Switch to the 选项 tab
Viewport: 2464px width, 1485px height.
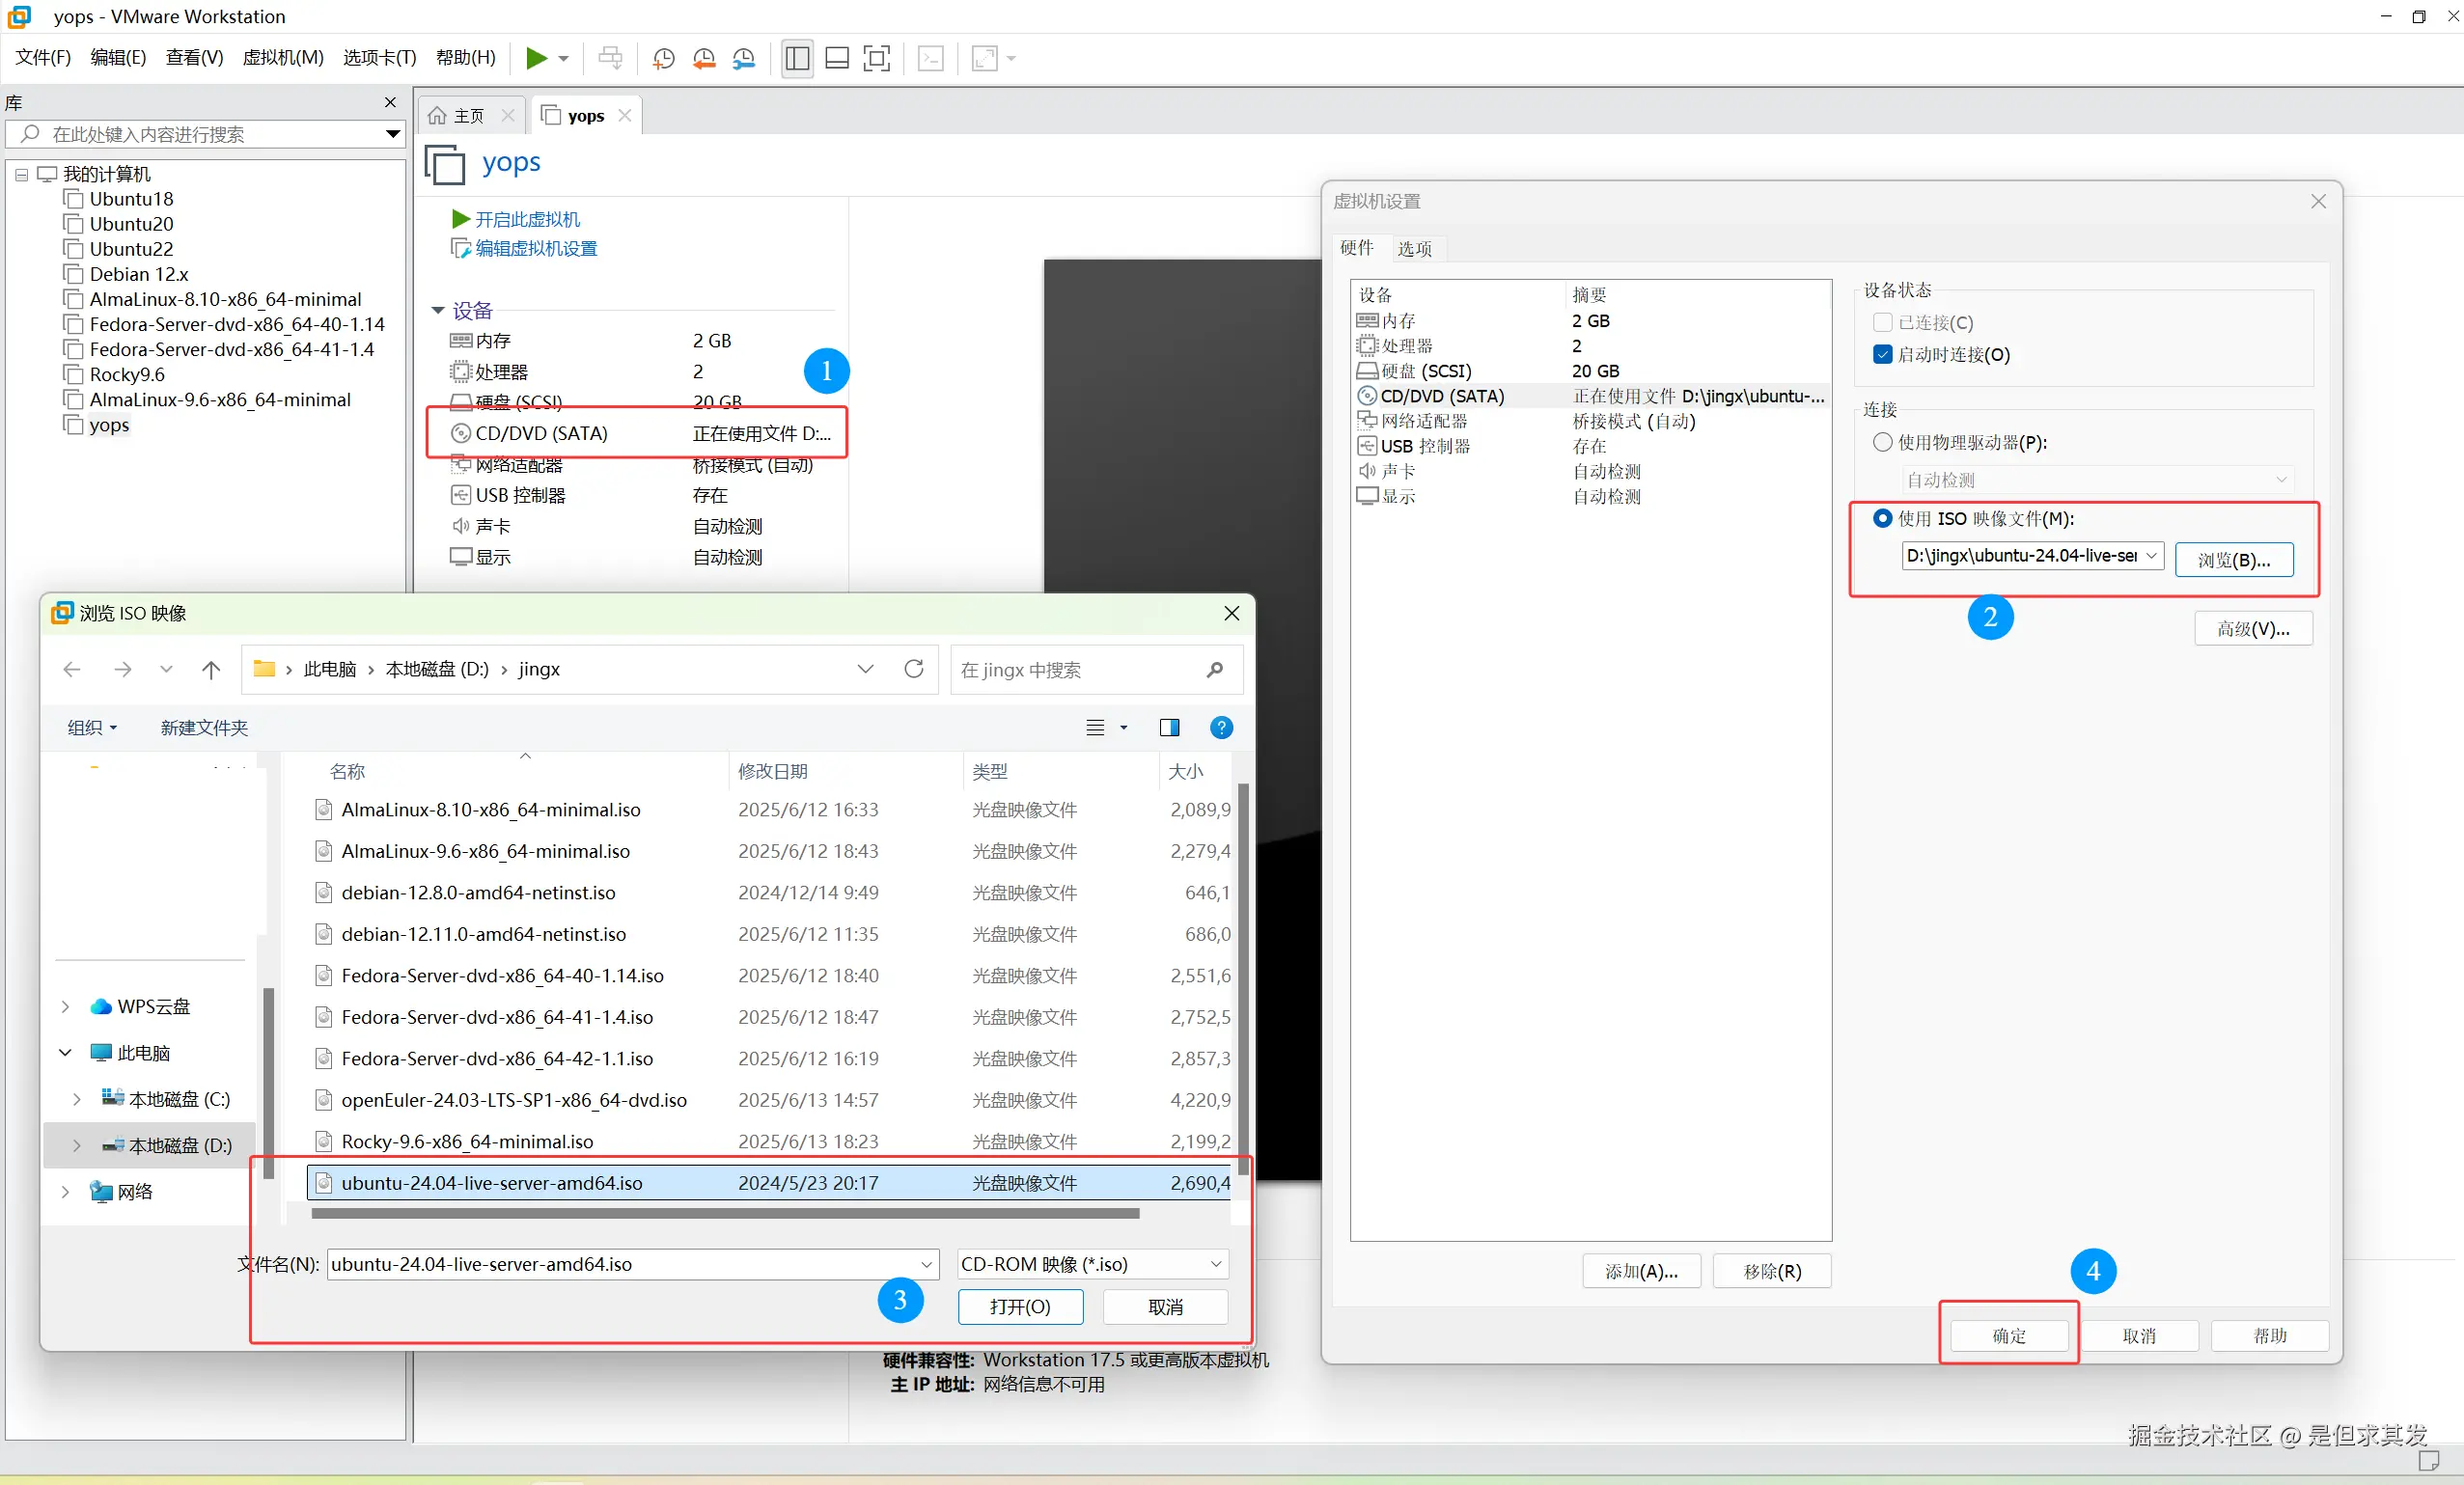(x=1414, y=248)
